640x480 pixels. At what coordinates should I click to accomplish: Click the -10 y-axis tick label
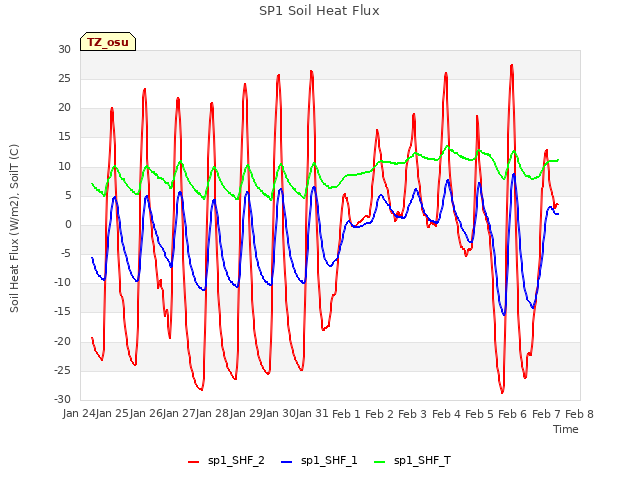click(x=63, y=283)
